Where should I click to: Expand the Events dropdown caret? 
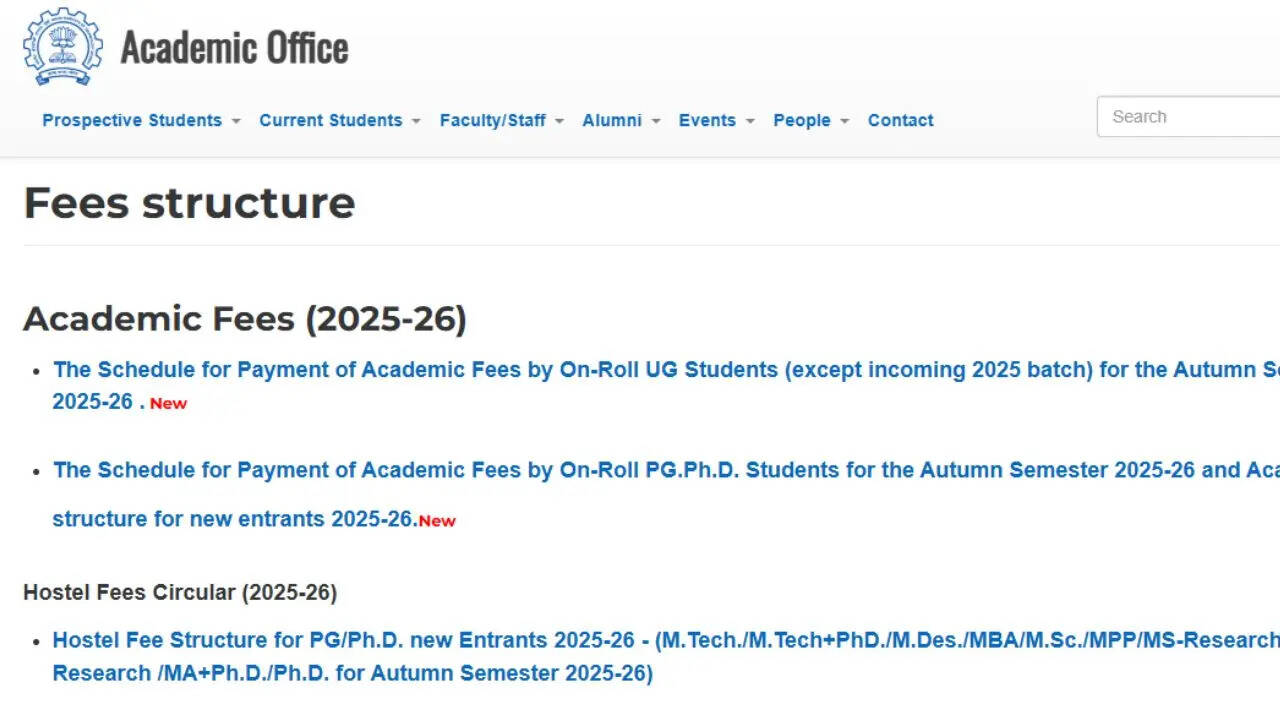(x=749, y=121)
